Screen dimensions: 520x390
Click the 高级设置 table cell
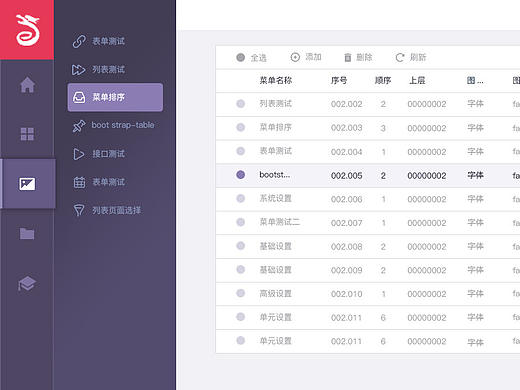(x=276, y=294)
